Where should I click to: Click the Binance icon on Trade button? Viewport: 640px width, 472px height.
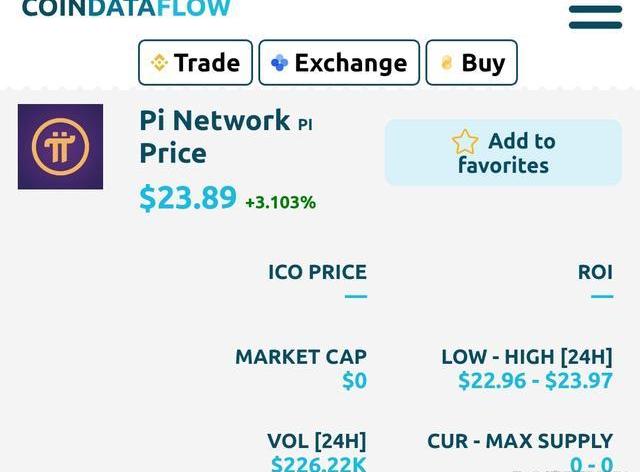click(x=159, y=63)
